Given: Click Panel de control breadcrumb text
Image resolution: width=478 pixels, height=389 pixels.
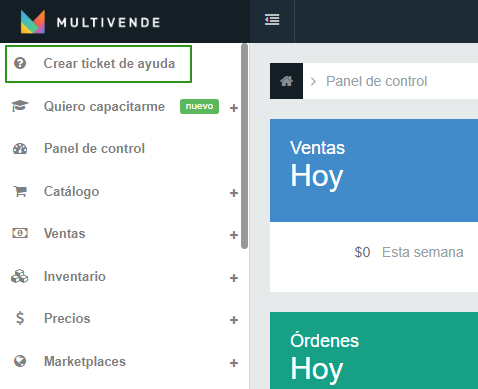Looking at the screenshot, I should click(376, 81).
